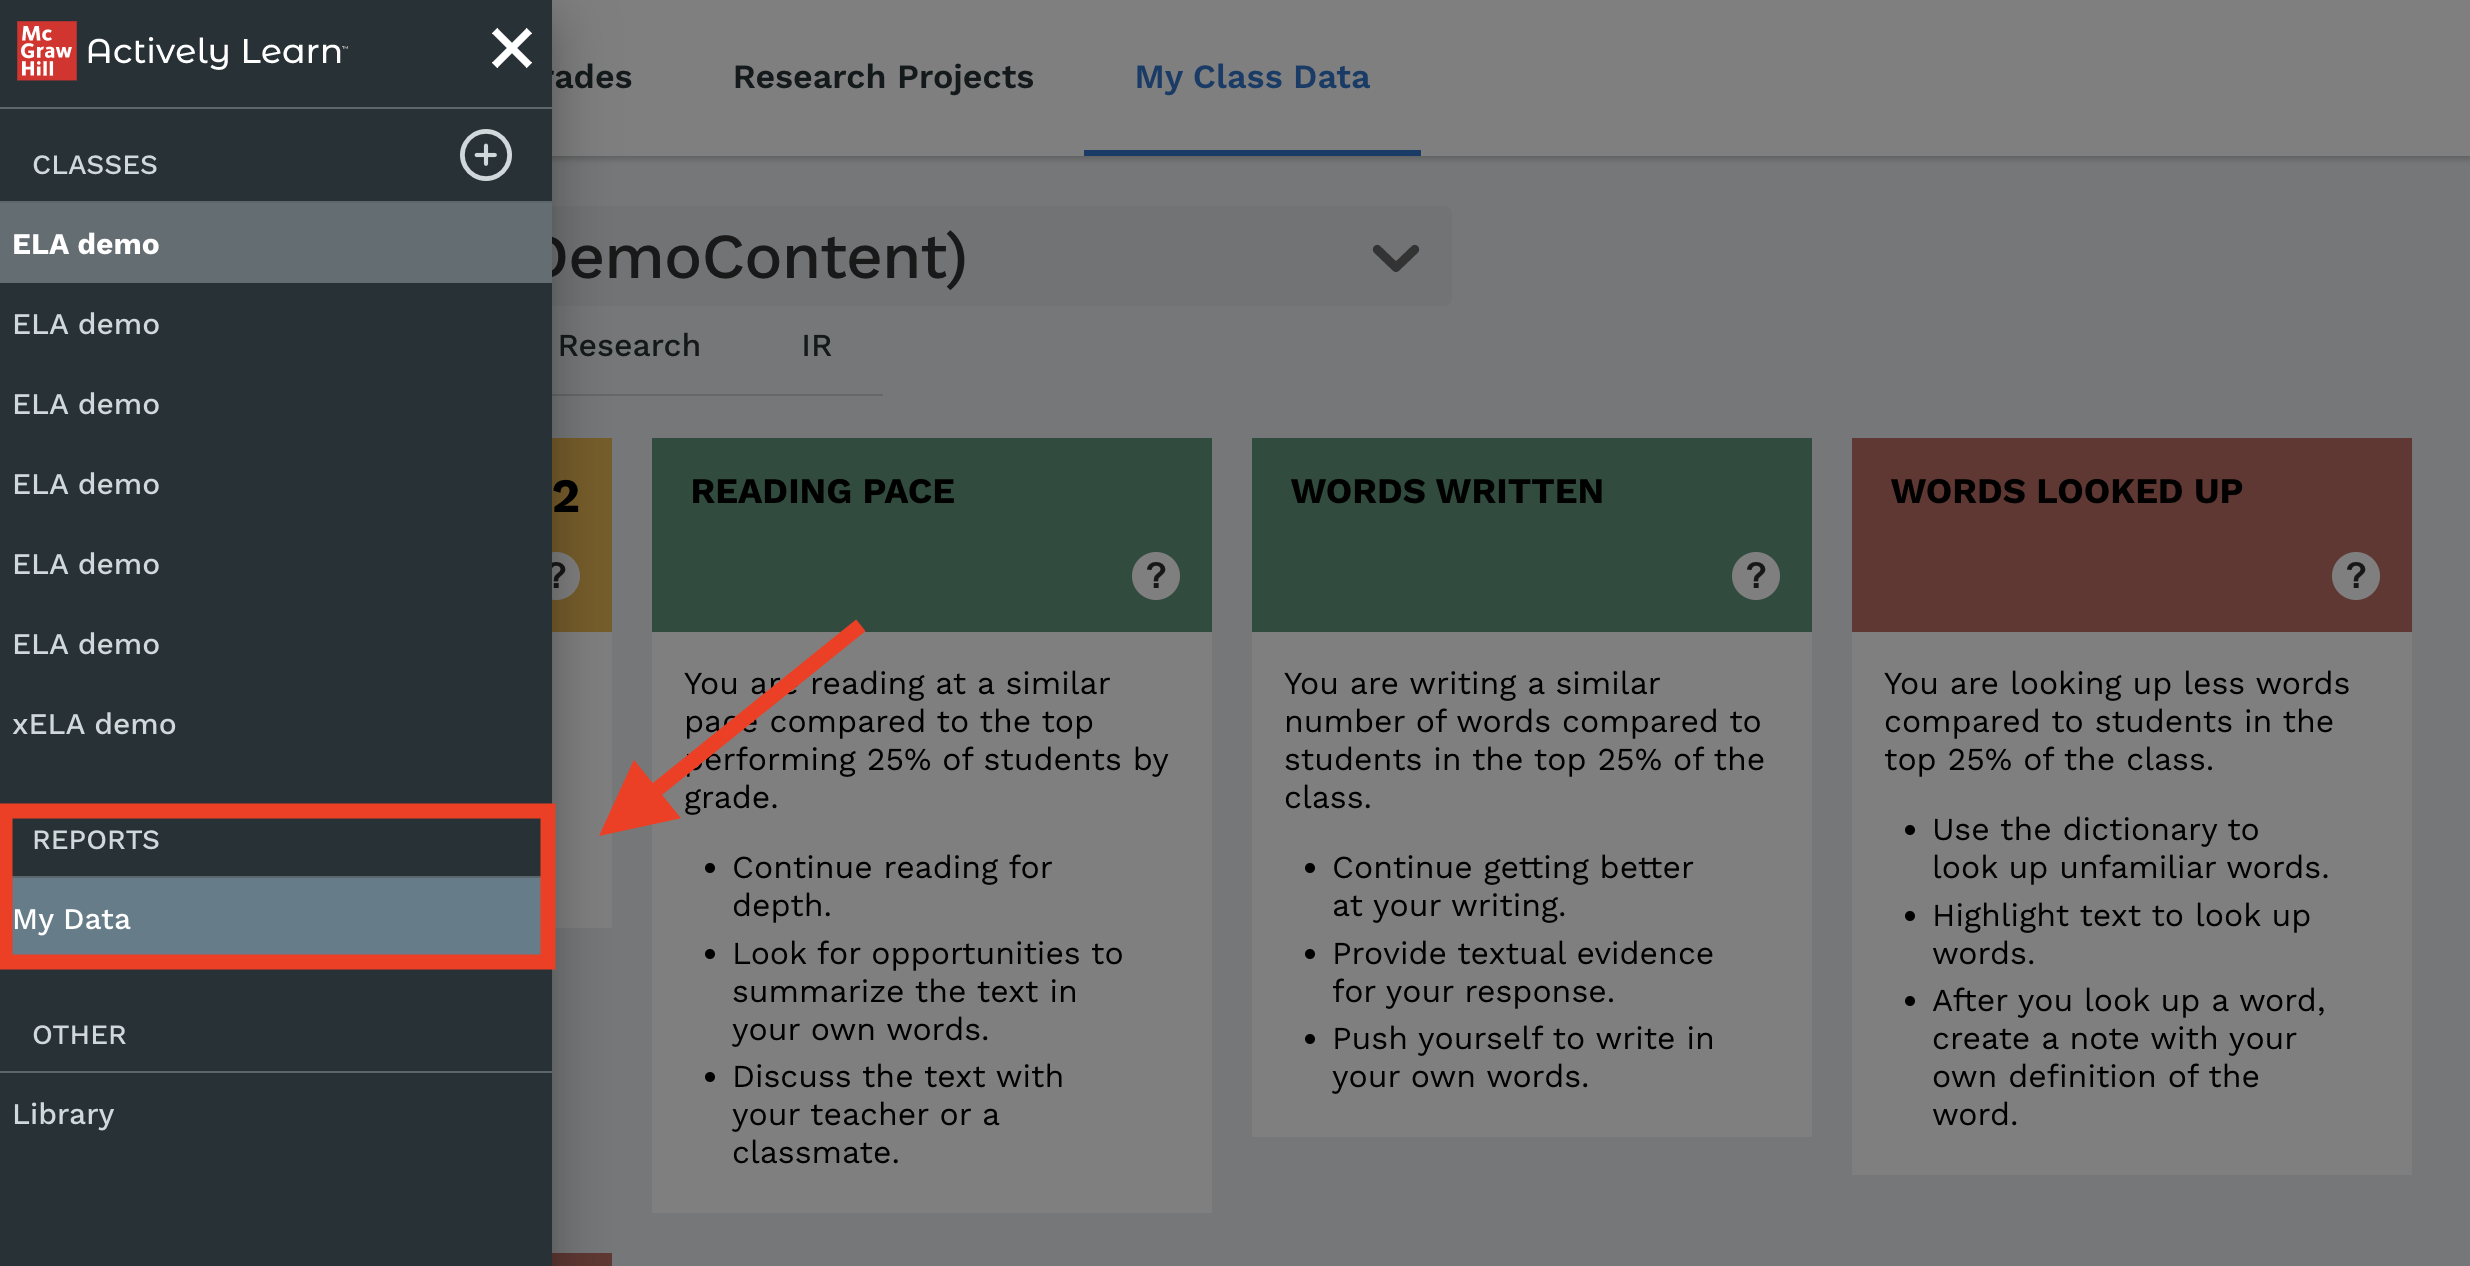Open Words Looked Up help icon
The image size is (2470, 1266).
(2356, 576)
